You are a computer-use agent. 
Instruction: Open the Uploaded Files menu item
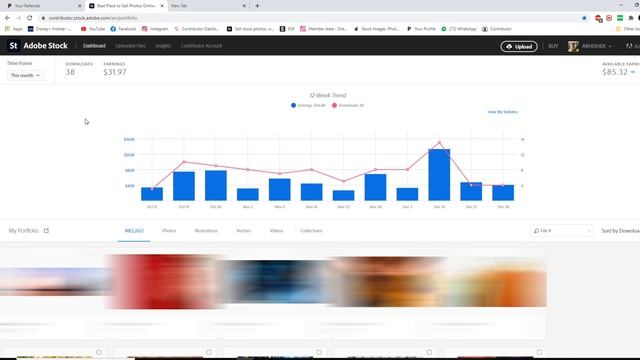click(130, 46)
